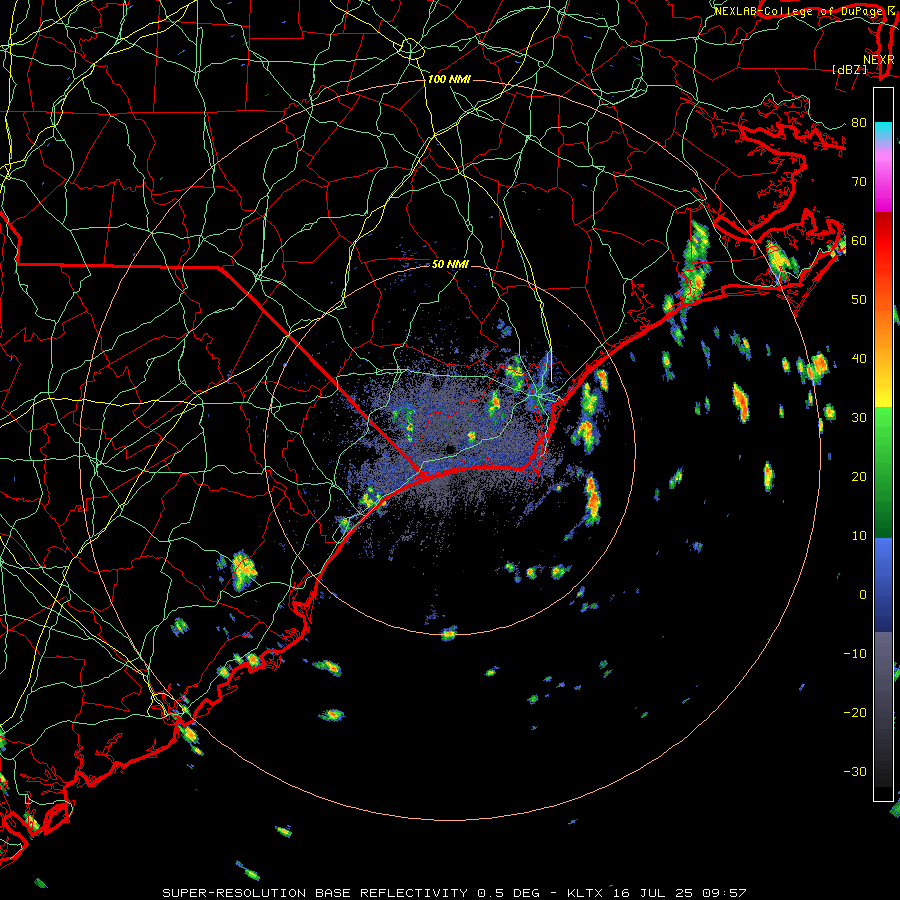This screenshot has height=900, width=900.
Task: Click the "16 JUL 25" date text
Action: click(653, 893)
